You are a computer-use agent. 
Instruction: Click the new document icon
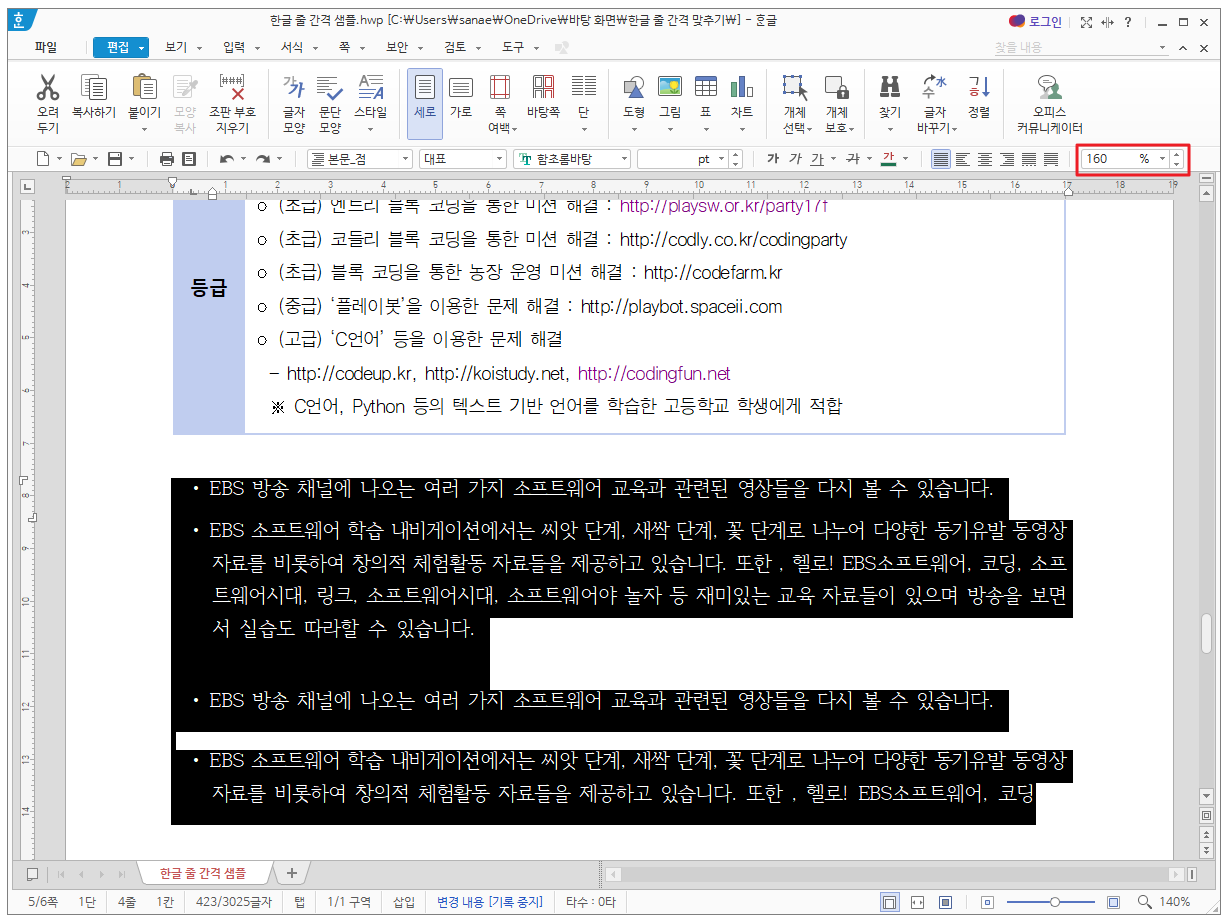(x=42, y=159)
